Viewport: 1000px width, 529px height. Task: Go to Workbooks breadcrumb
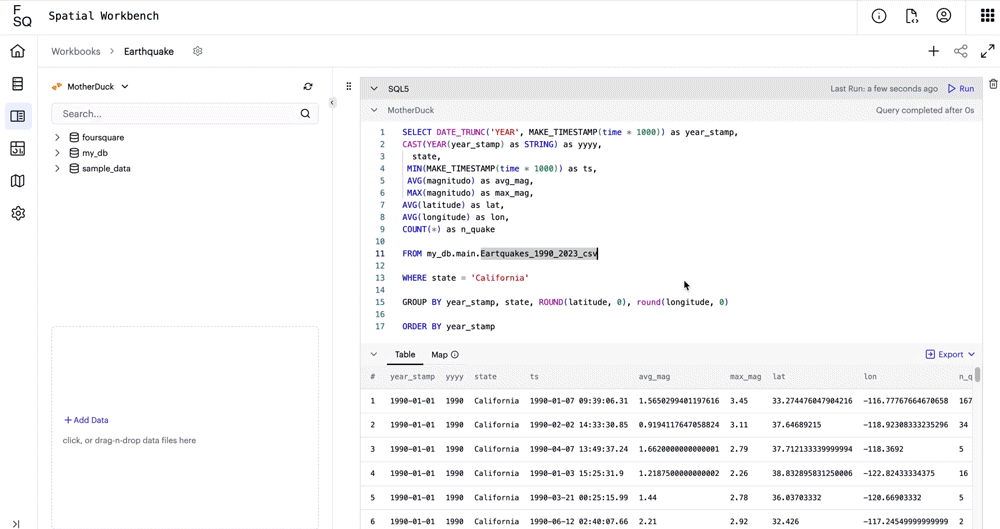click(x=76, y=51)
